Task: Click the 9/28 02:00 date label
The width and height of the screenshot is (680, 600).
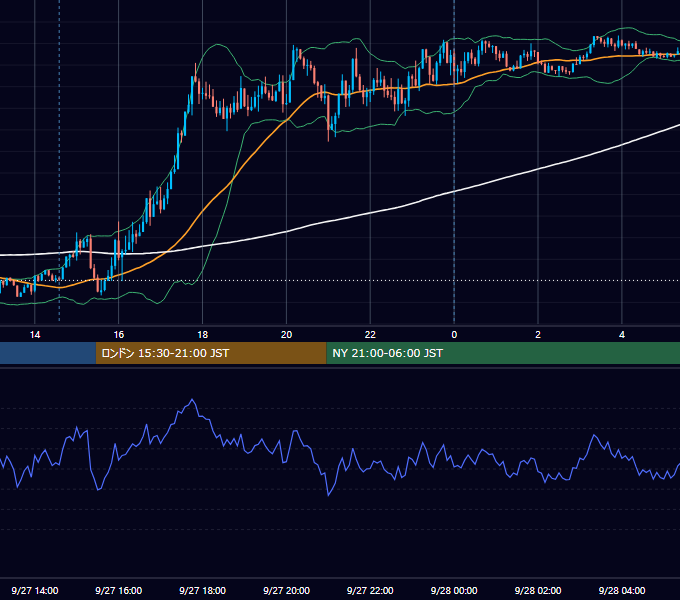Action: [538, 590]
